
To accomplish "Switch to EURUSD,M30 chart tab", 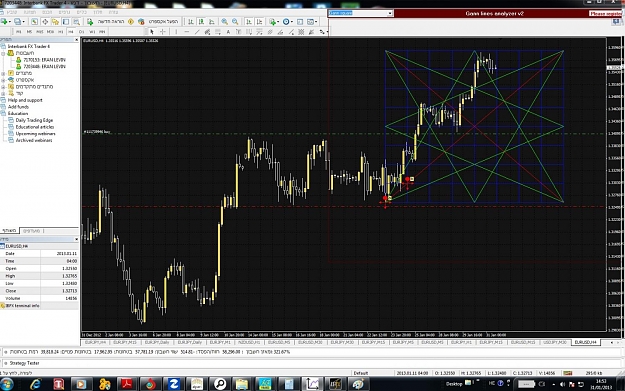I will [310, 342].
